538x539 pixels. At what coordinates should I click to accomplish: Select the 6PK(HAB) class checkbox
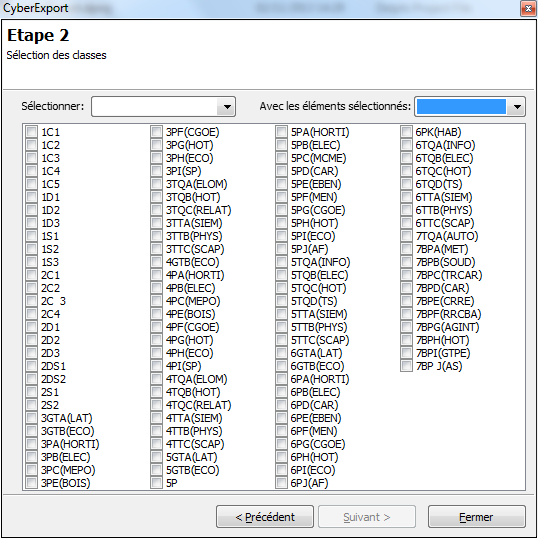[x=406, y=132]
